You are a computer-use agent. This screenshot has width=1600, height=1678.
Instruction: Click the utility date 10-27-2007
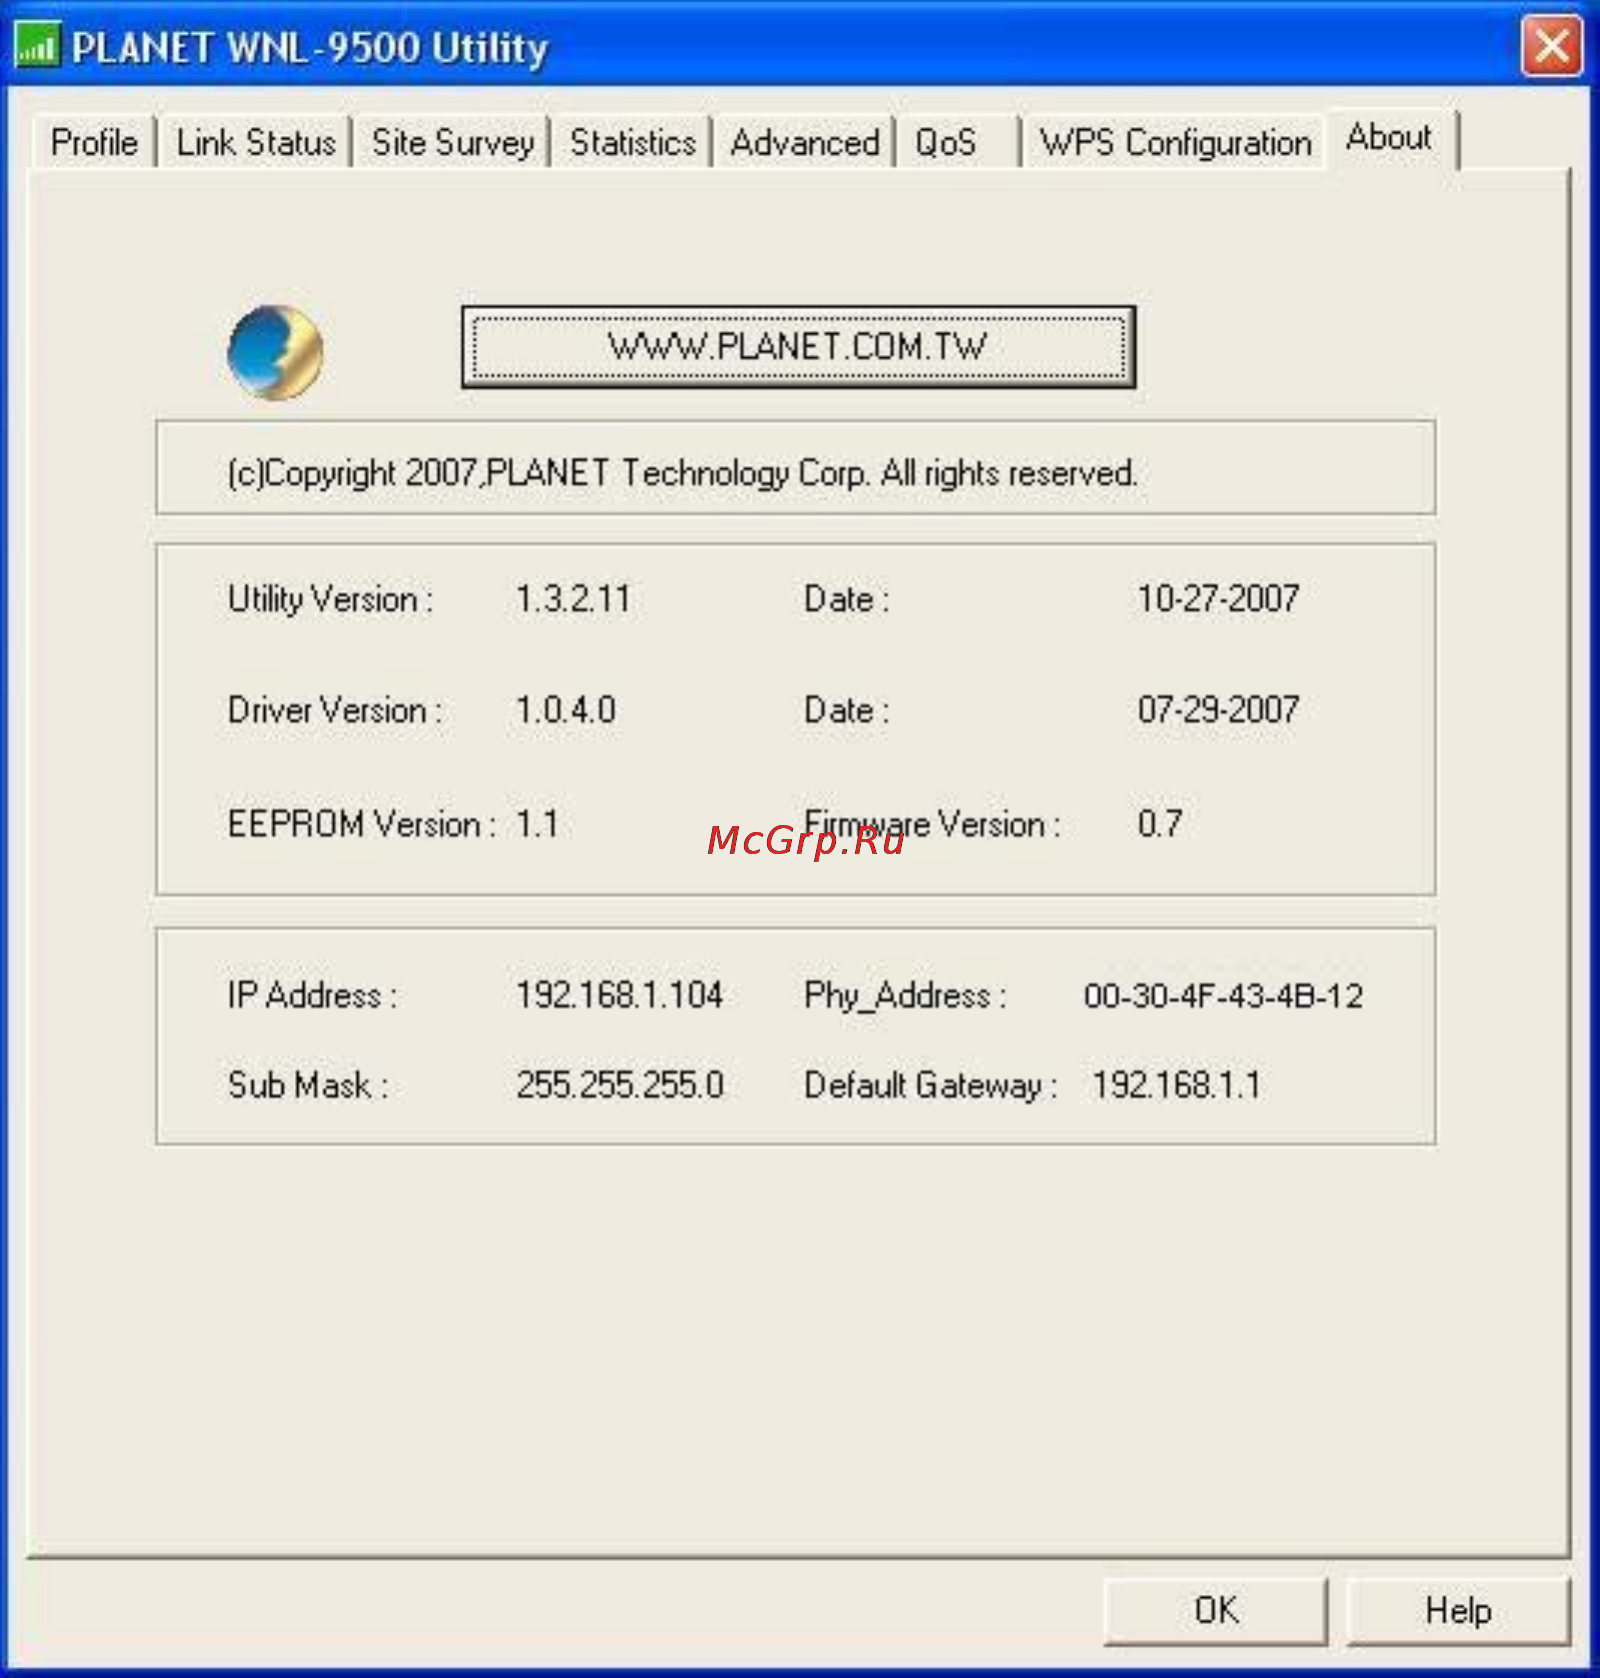(1218, 598)
